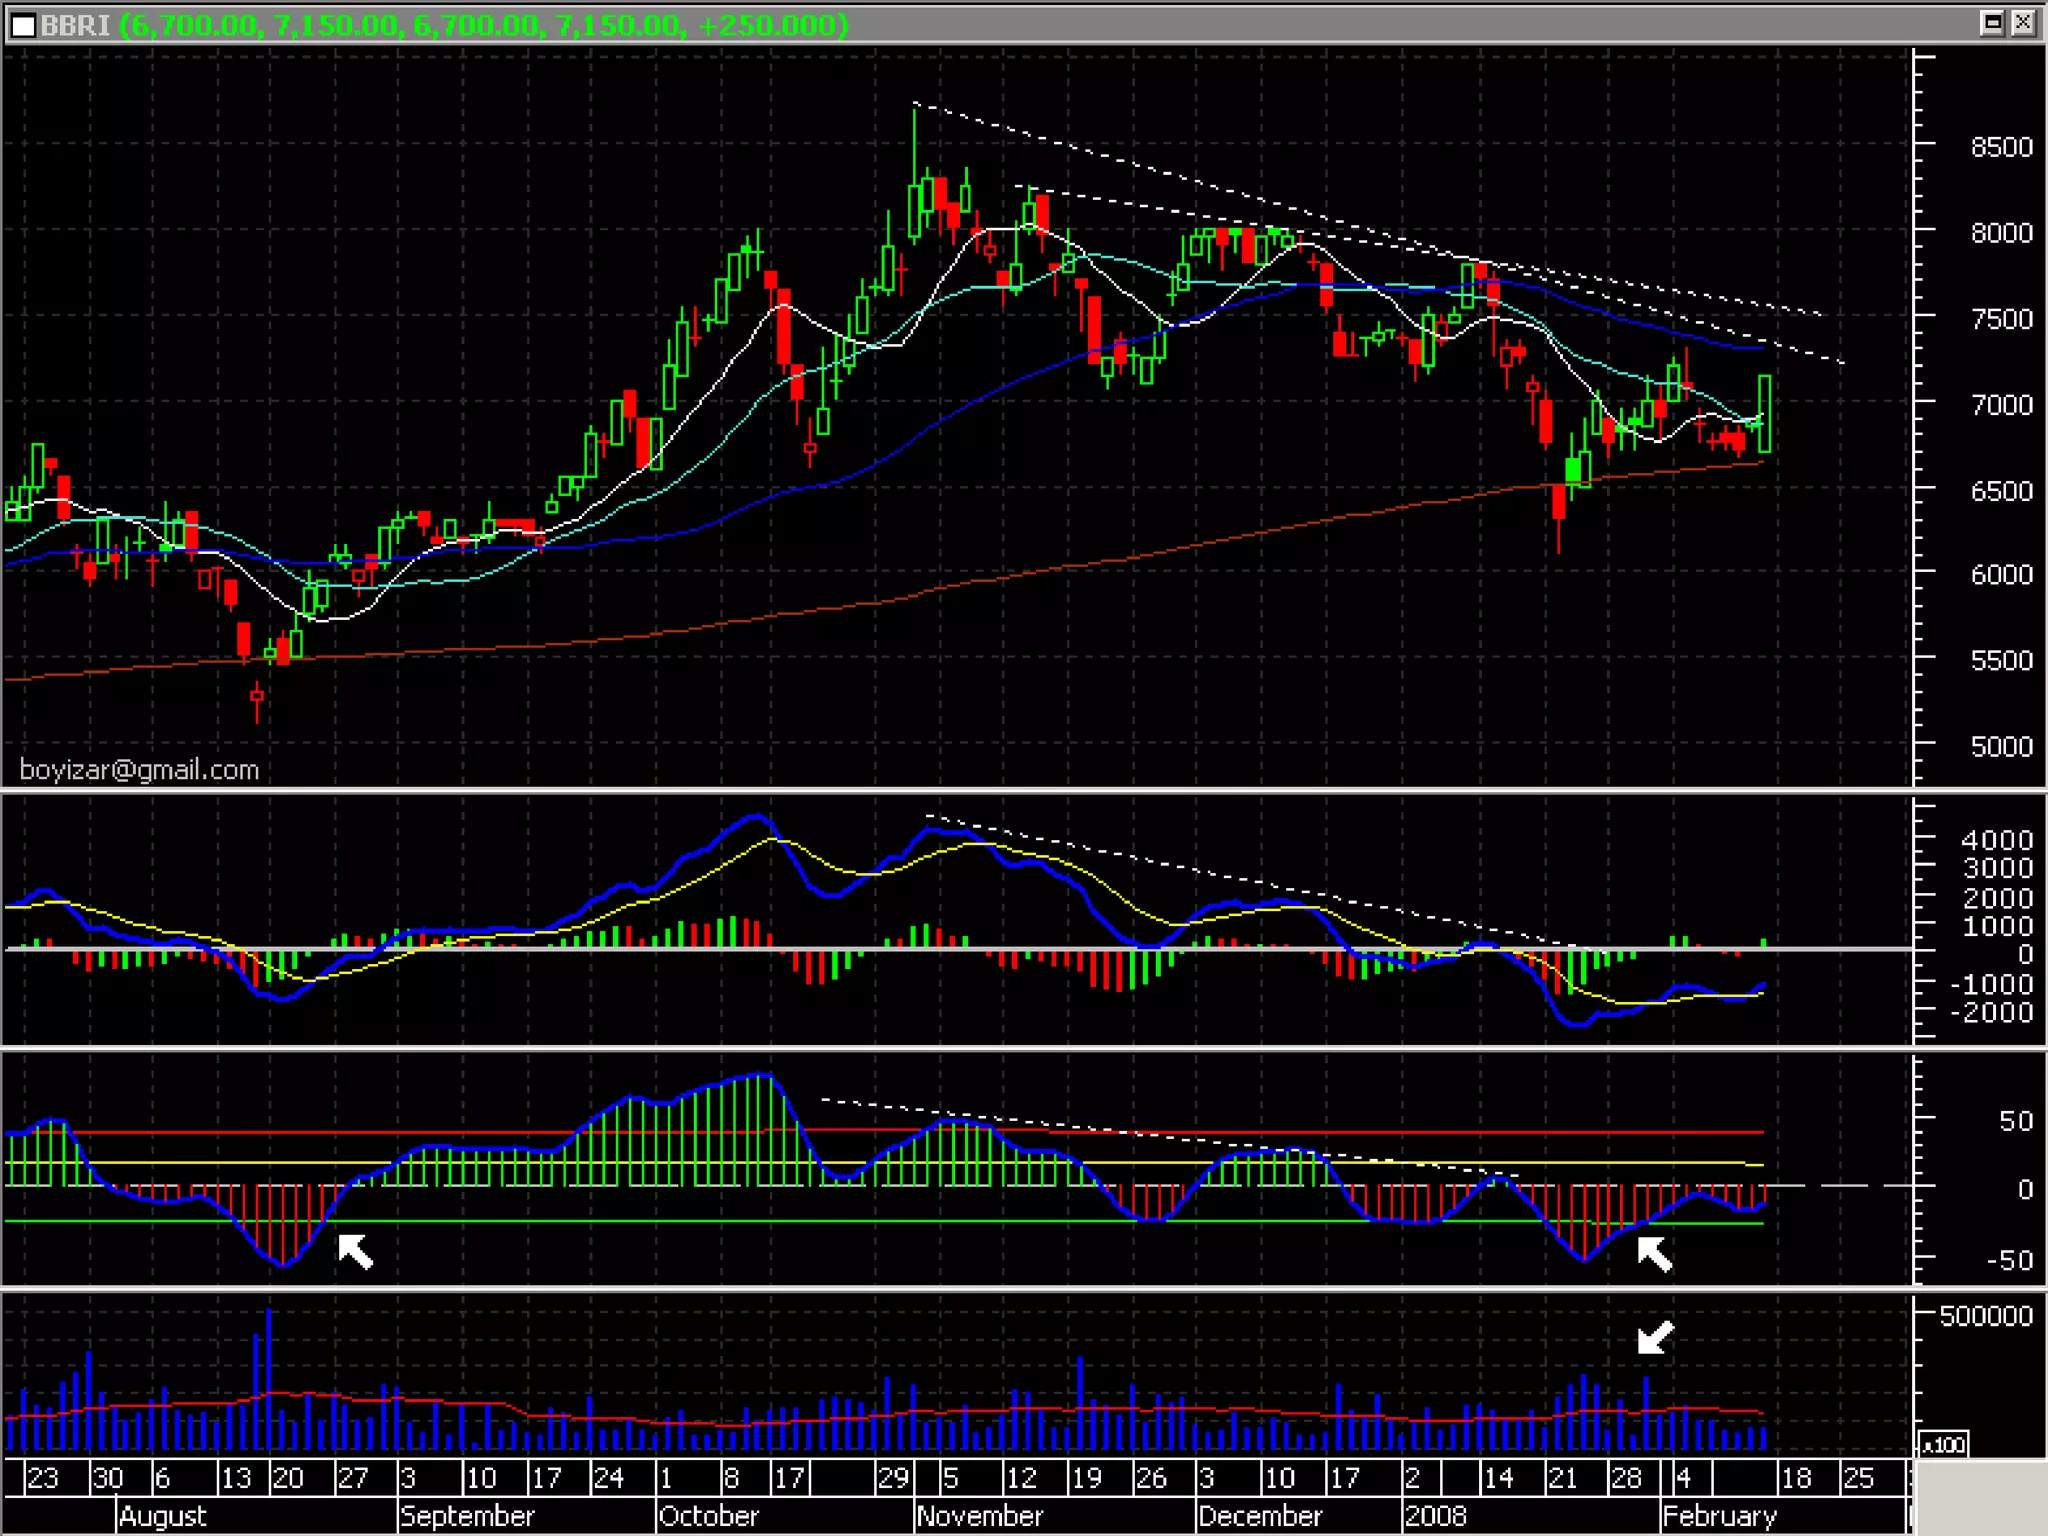Viewport: 2048px width, 1536px height.
Task: Click the August 20 date marker
Action: click(x=287, y=1478)
